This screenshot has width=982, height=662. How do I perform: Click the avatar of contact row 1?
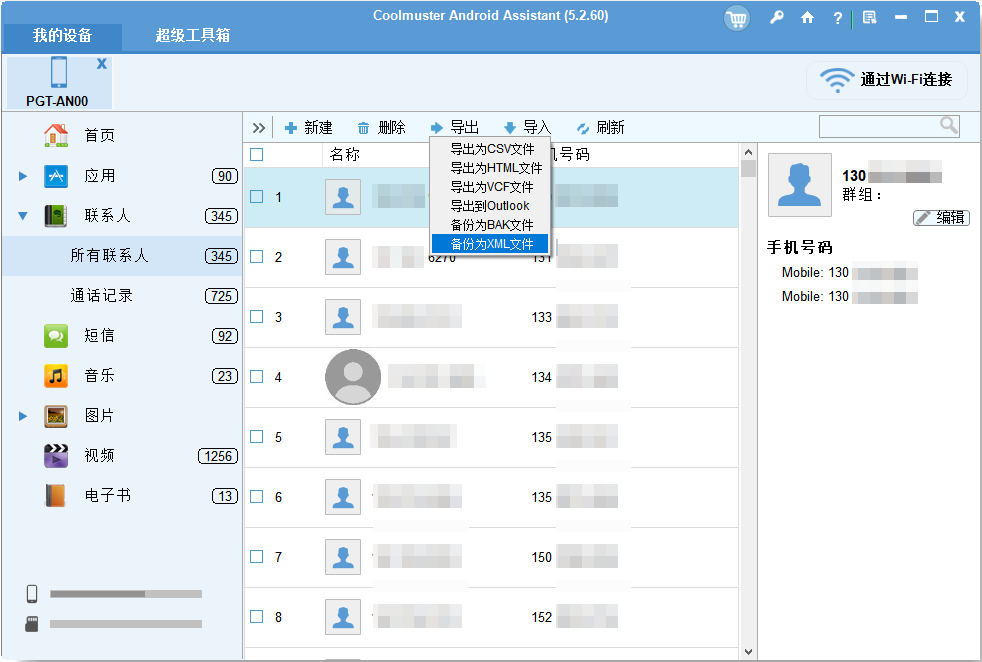[343, 197]
